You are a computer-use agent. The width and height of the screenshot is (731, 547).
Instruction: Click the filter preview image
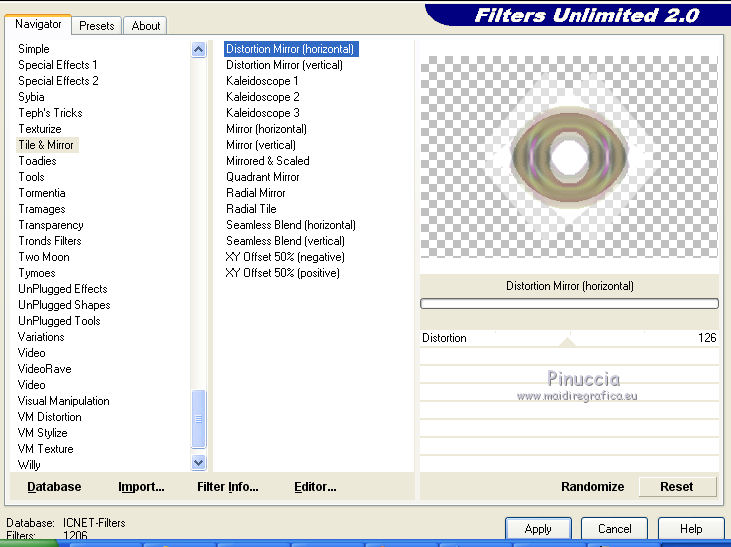click(x=569, y=156)
